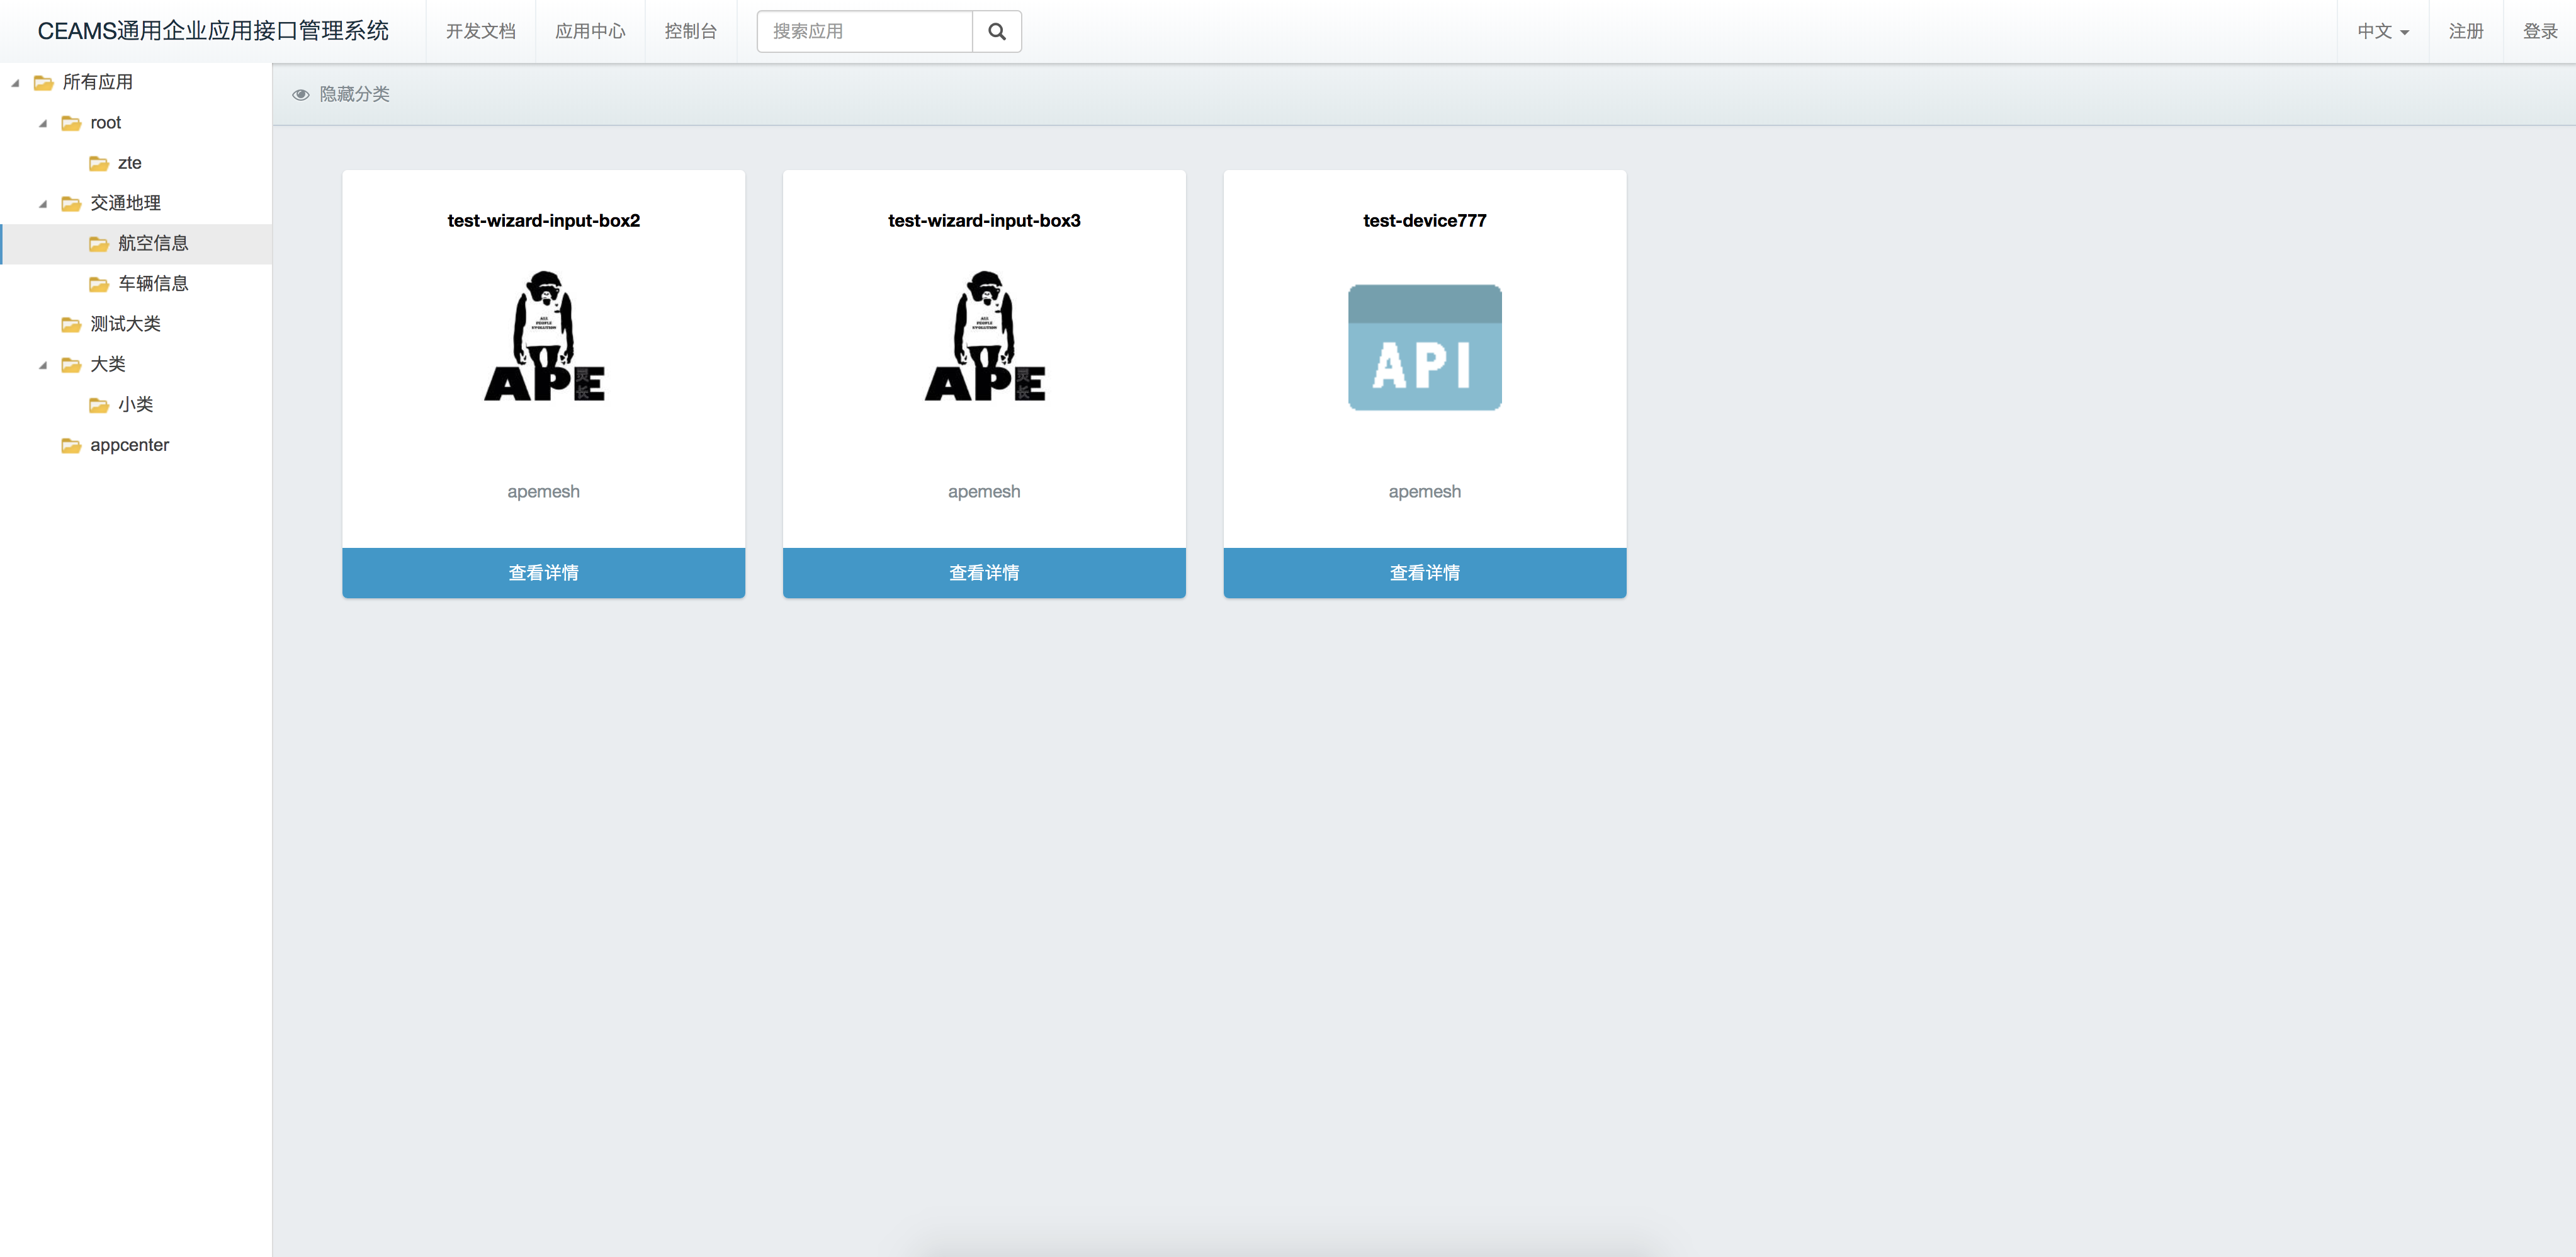Select the 交通地理 tree label
This screenshot has height=1257, width=2576.
click(x=126, y=204)
